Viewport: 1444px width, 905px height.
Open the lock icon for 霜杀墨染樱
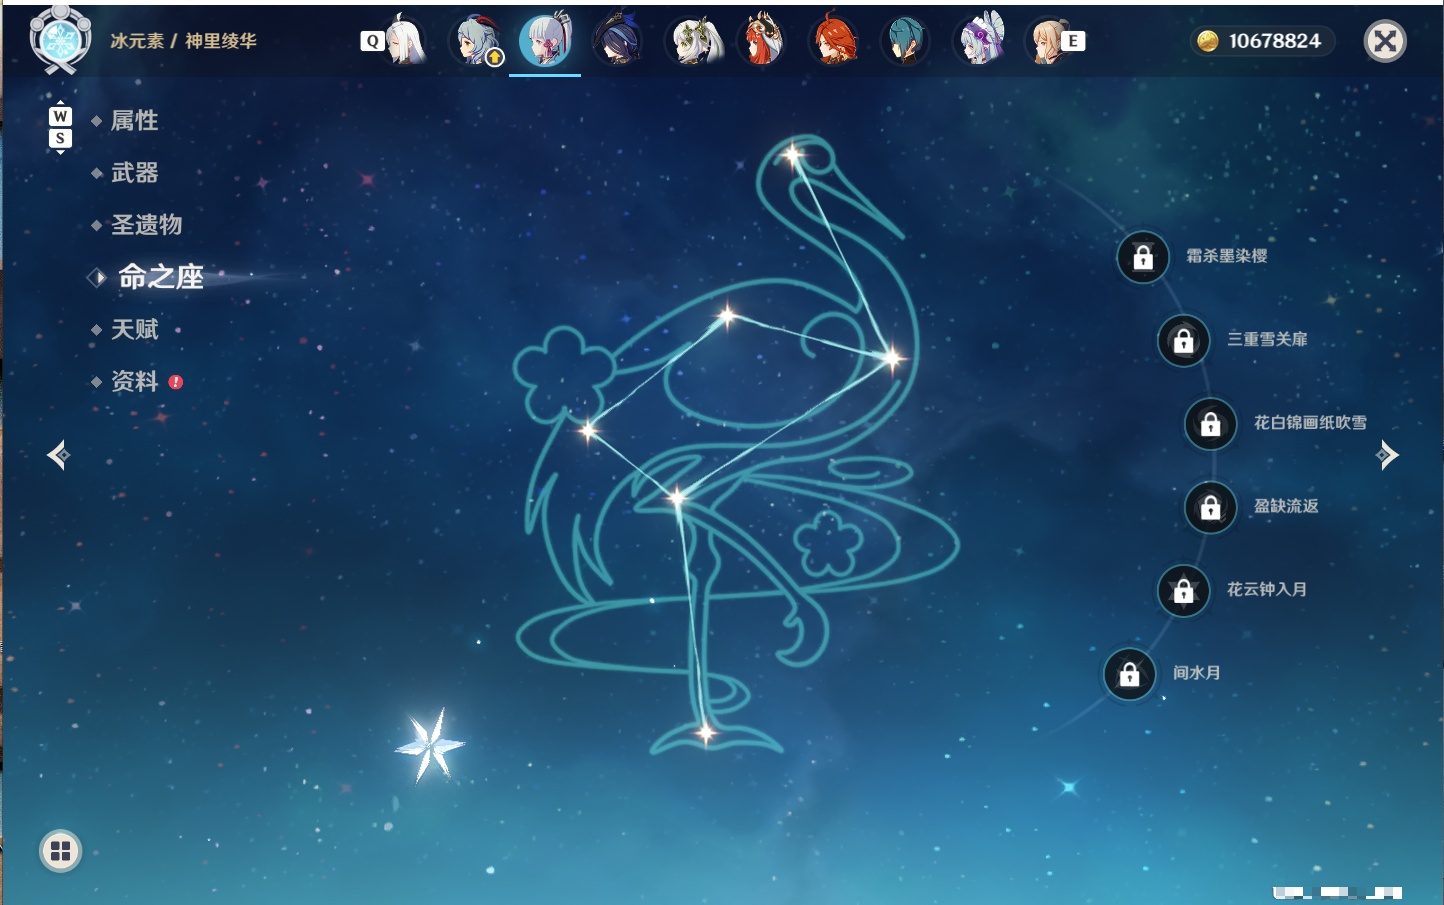(1143, 257)
